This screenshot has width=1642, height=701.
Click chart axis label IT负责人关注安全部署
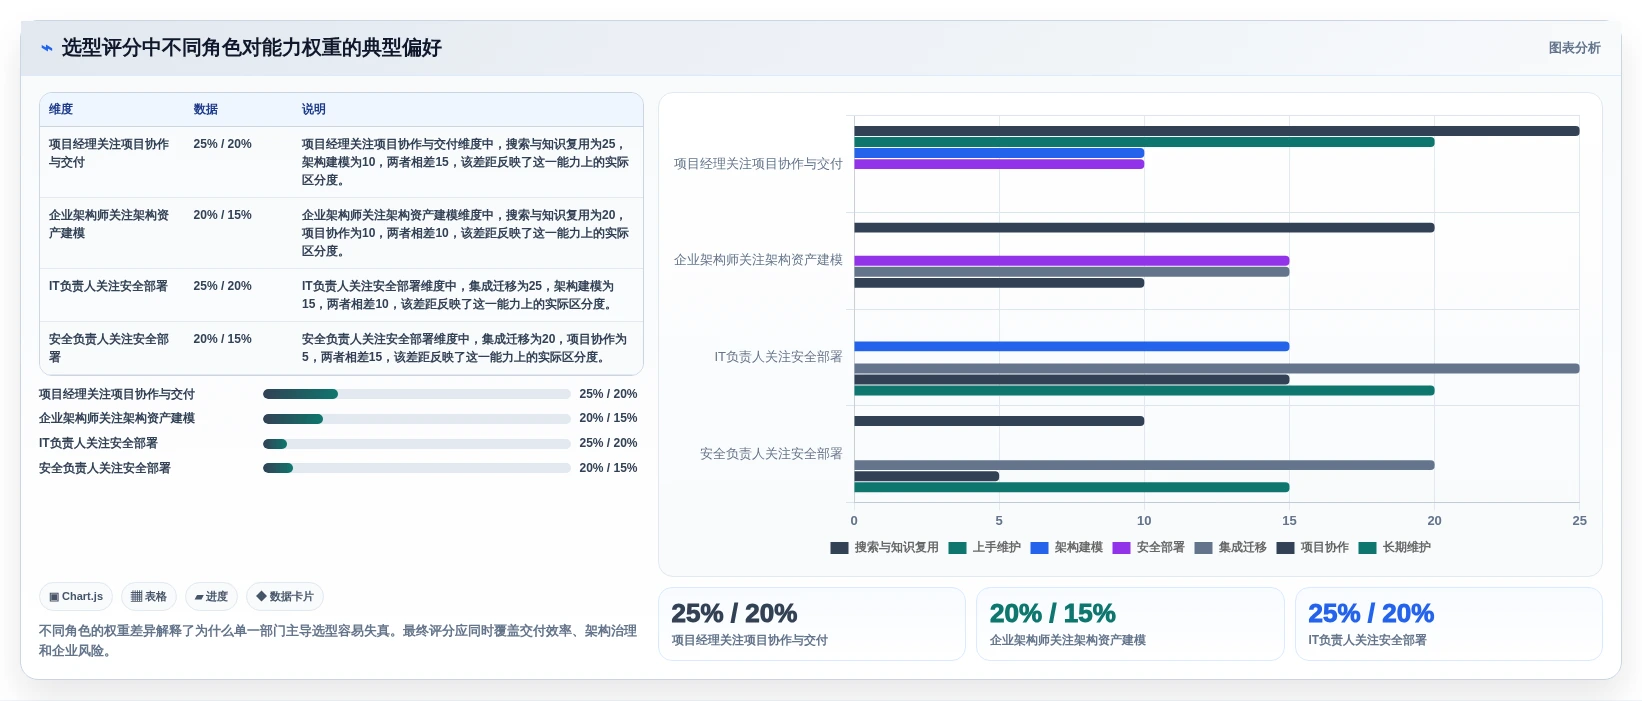click(x=778, y=357)
